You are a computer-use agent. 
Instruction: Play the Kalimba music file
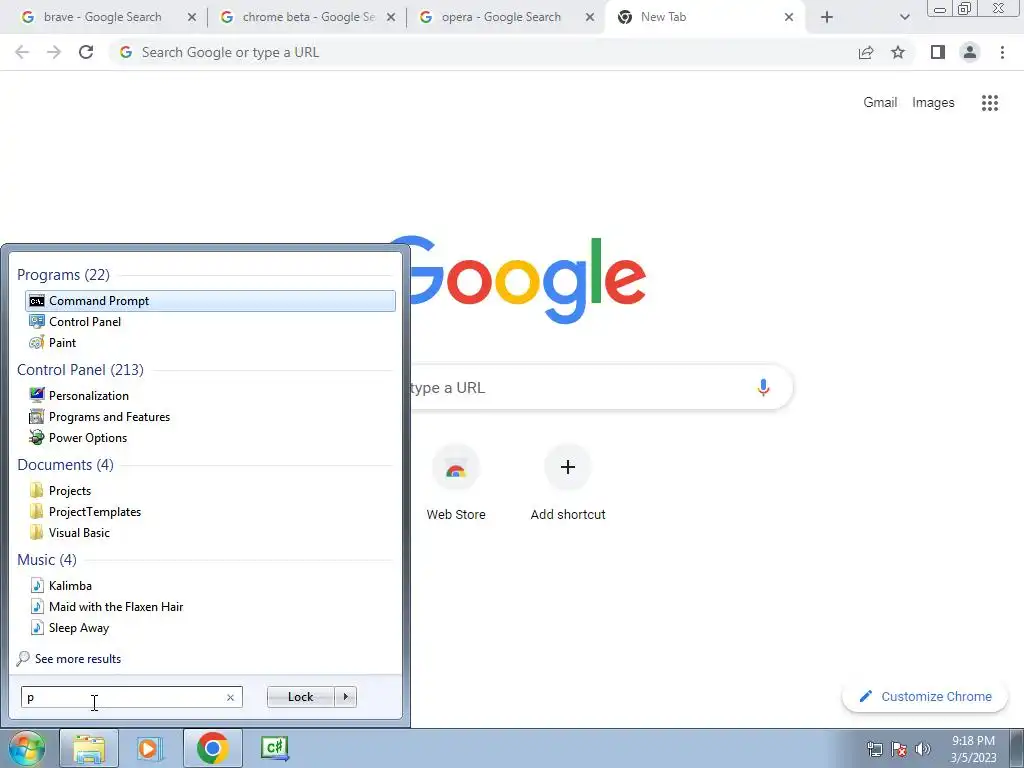[x=210, y=586]
